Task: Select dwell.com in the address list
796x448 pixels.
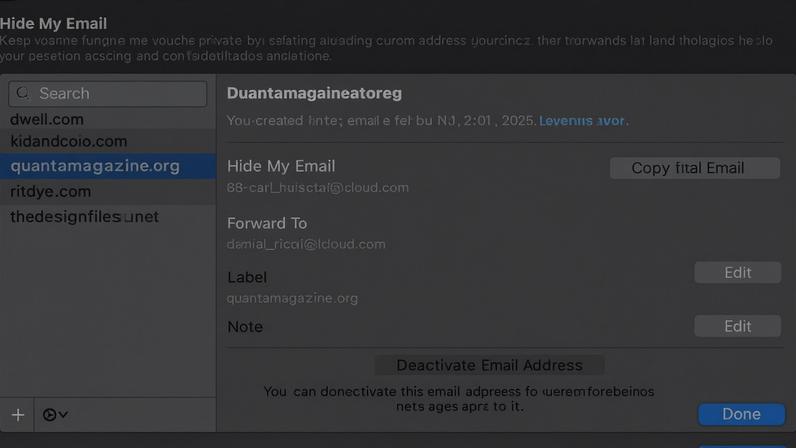Action: (108, 119)
